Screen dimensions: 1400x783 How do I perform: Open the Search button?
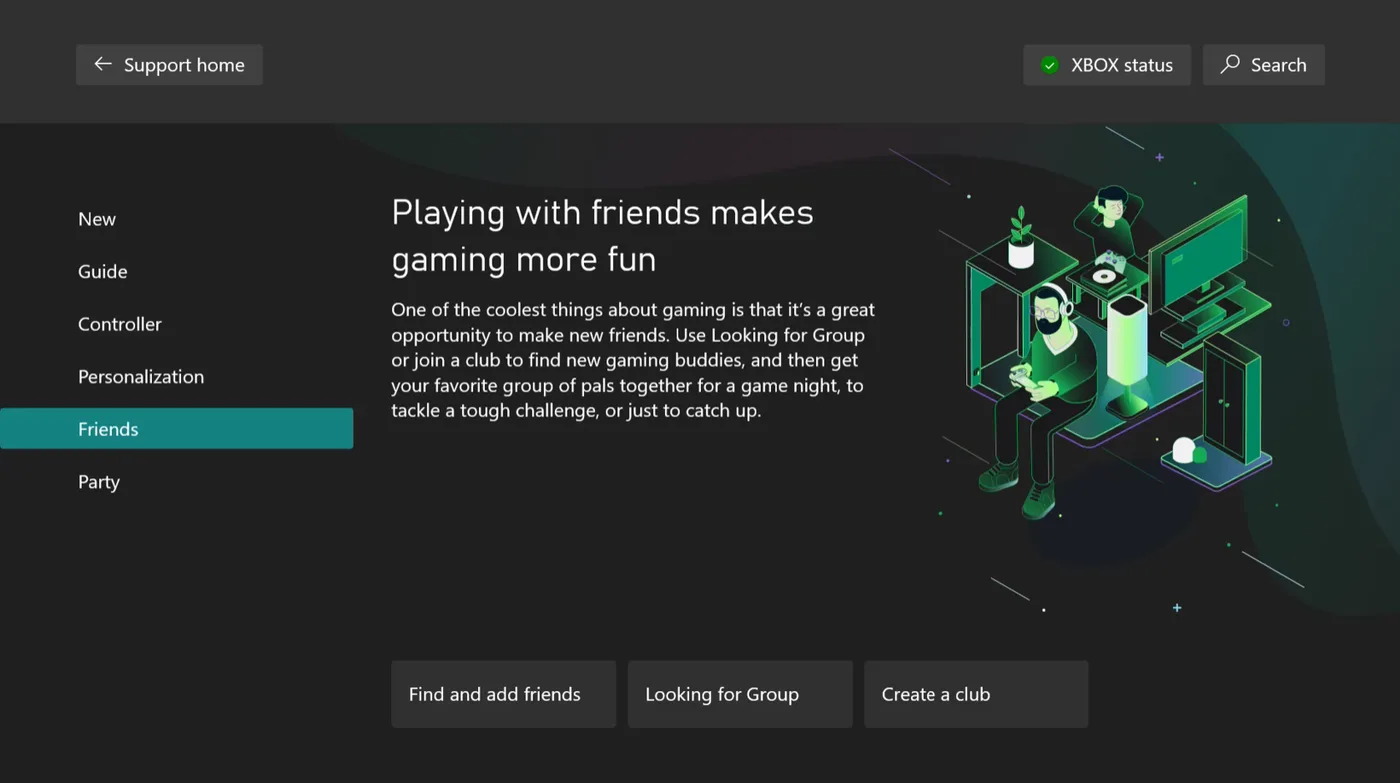point(1264,65)
